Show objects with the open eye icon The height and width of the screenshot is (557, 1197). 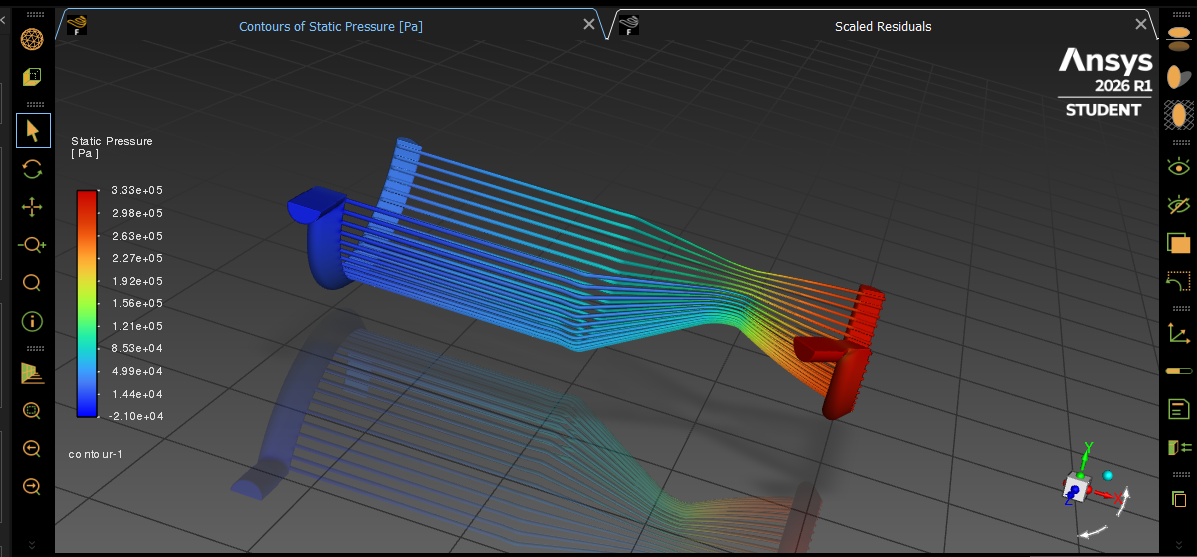[1179, 166]
